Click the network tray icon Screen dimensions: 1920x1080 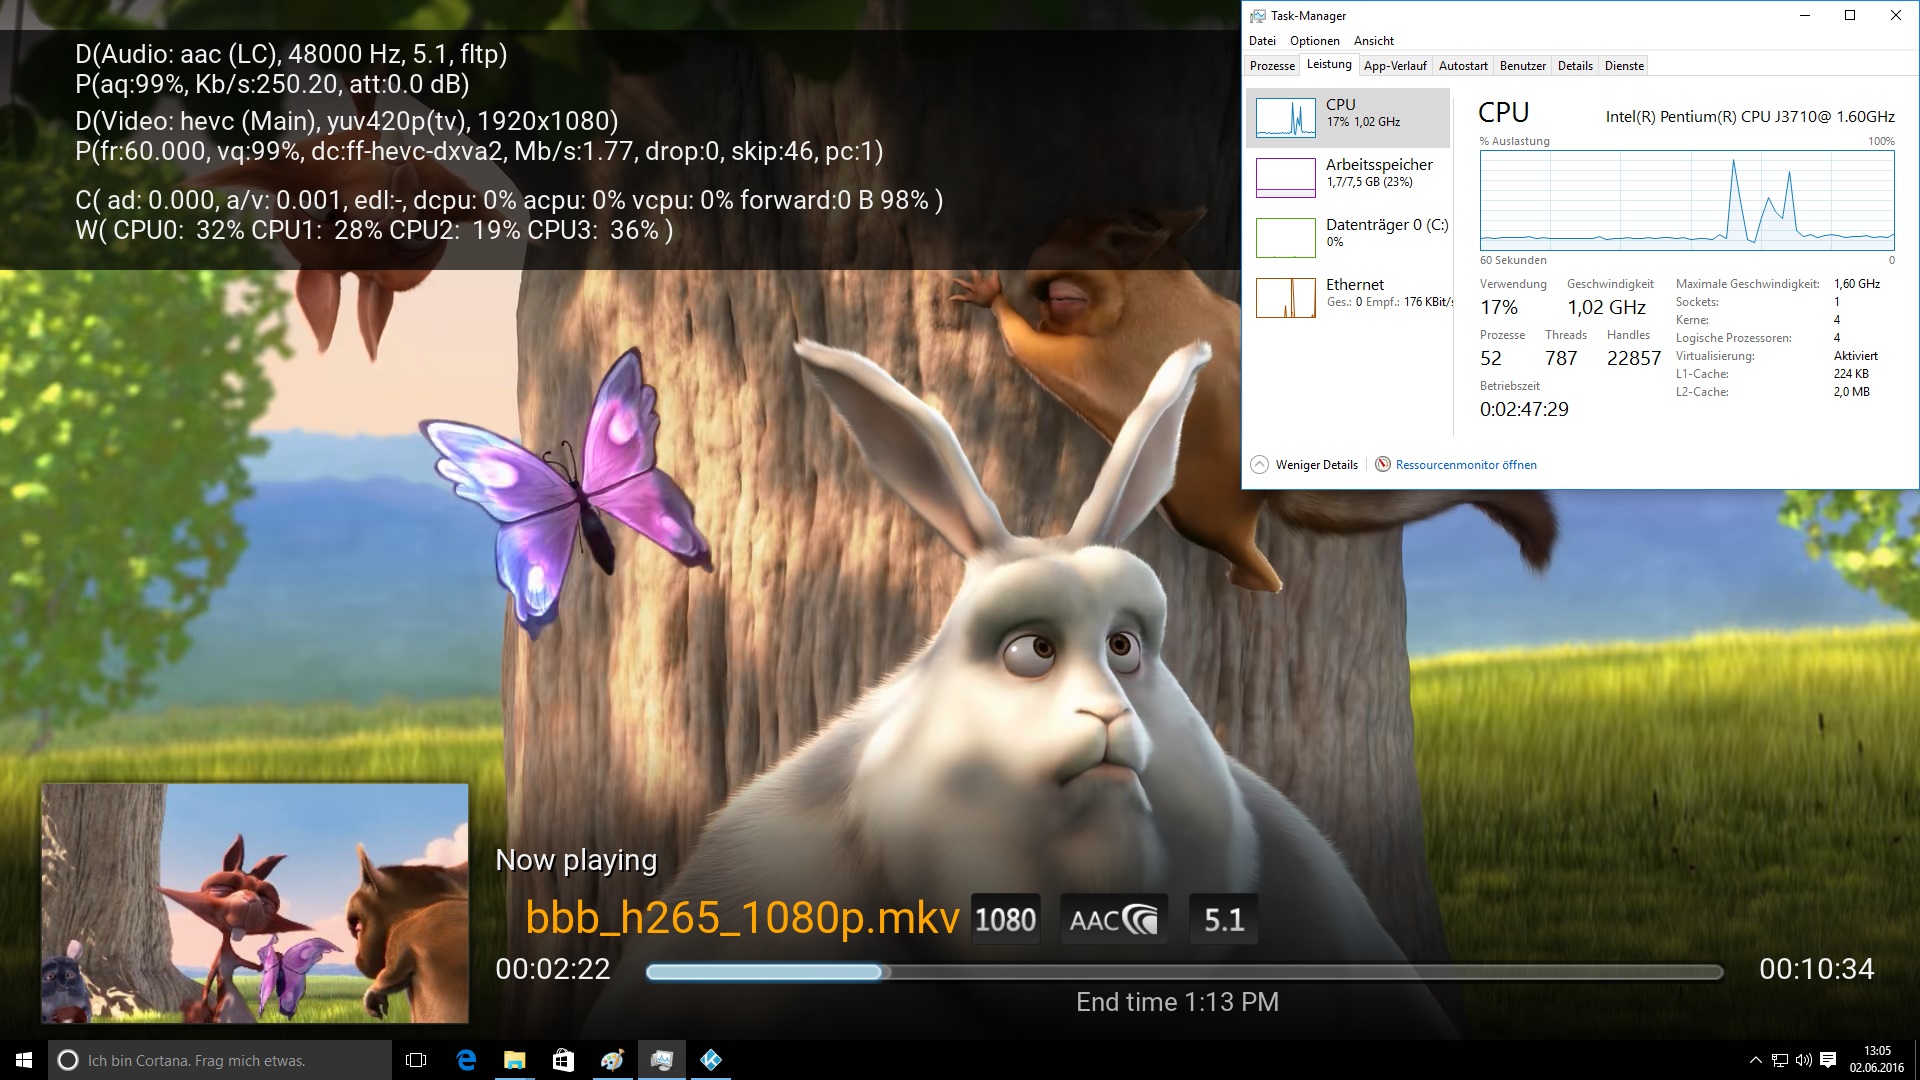pos(1780,1060)
